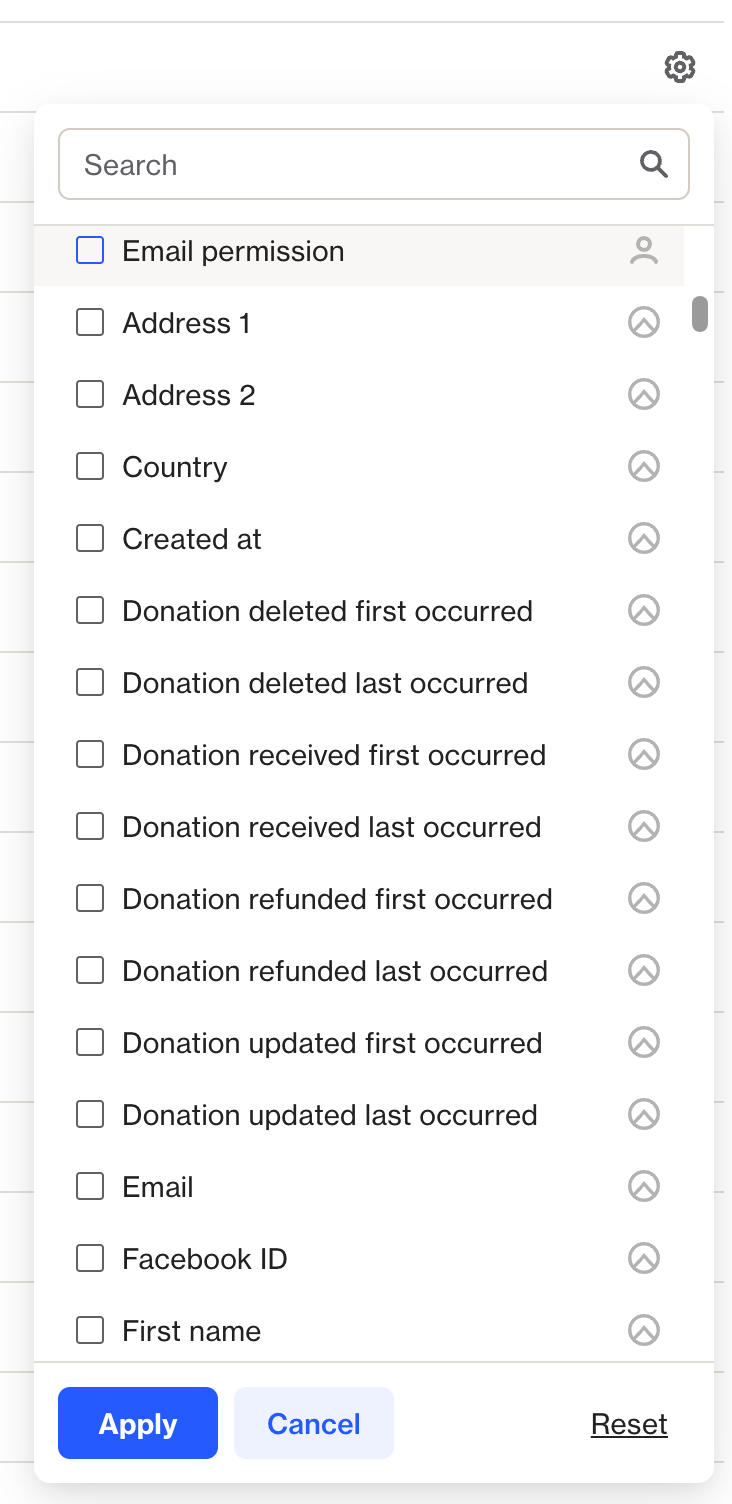This screenshot has height=1504, width=732.
Task: Click the circle icon next to Country
Action: (x=644, y=467)
